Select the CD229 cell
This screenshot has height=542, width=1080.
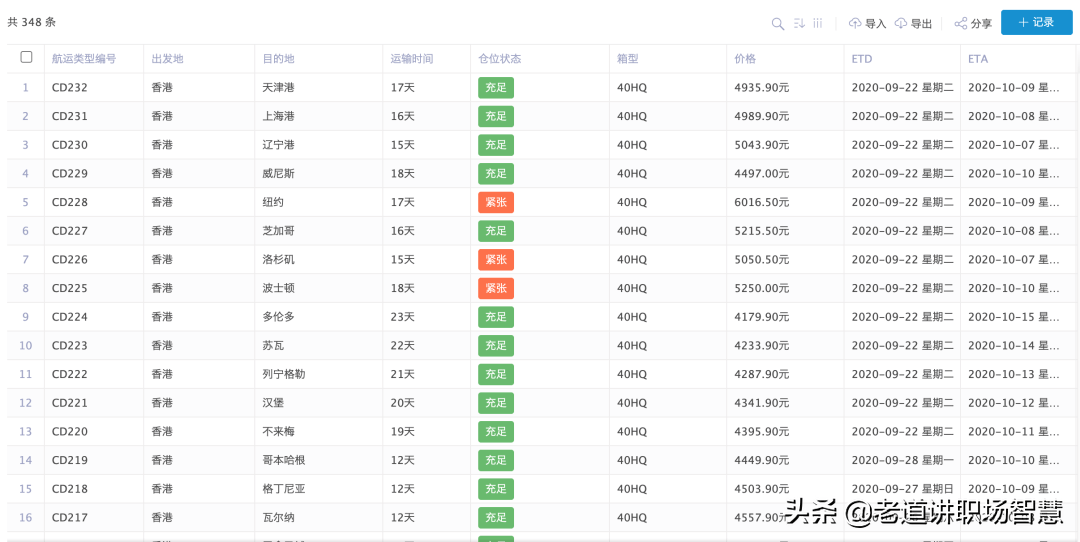[x=94, y=174]
